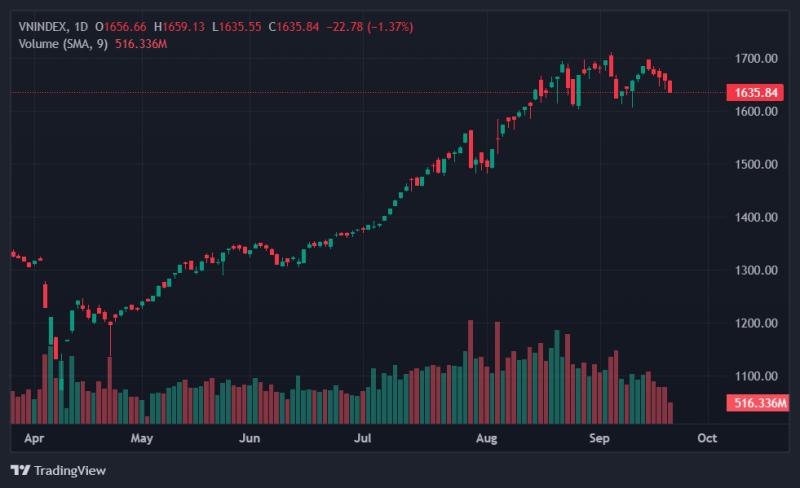
Task: Click the TradingView logo icon
Action: coord(20,470)
